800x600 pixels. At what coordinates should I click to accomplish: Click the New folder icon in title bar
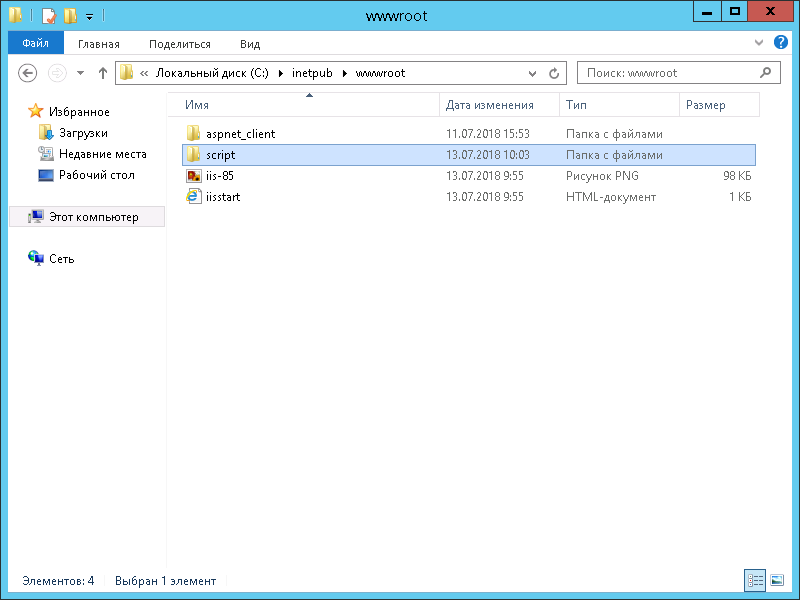[69, 15]
